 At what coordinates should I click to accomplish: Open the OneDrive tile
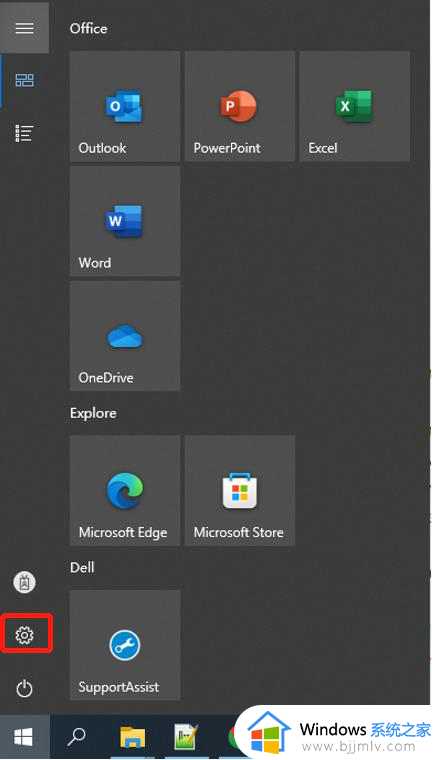pyautogui.click(x=125, y=336)
